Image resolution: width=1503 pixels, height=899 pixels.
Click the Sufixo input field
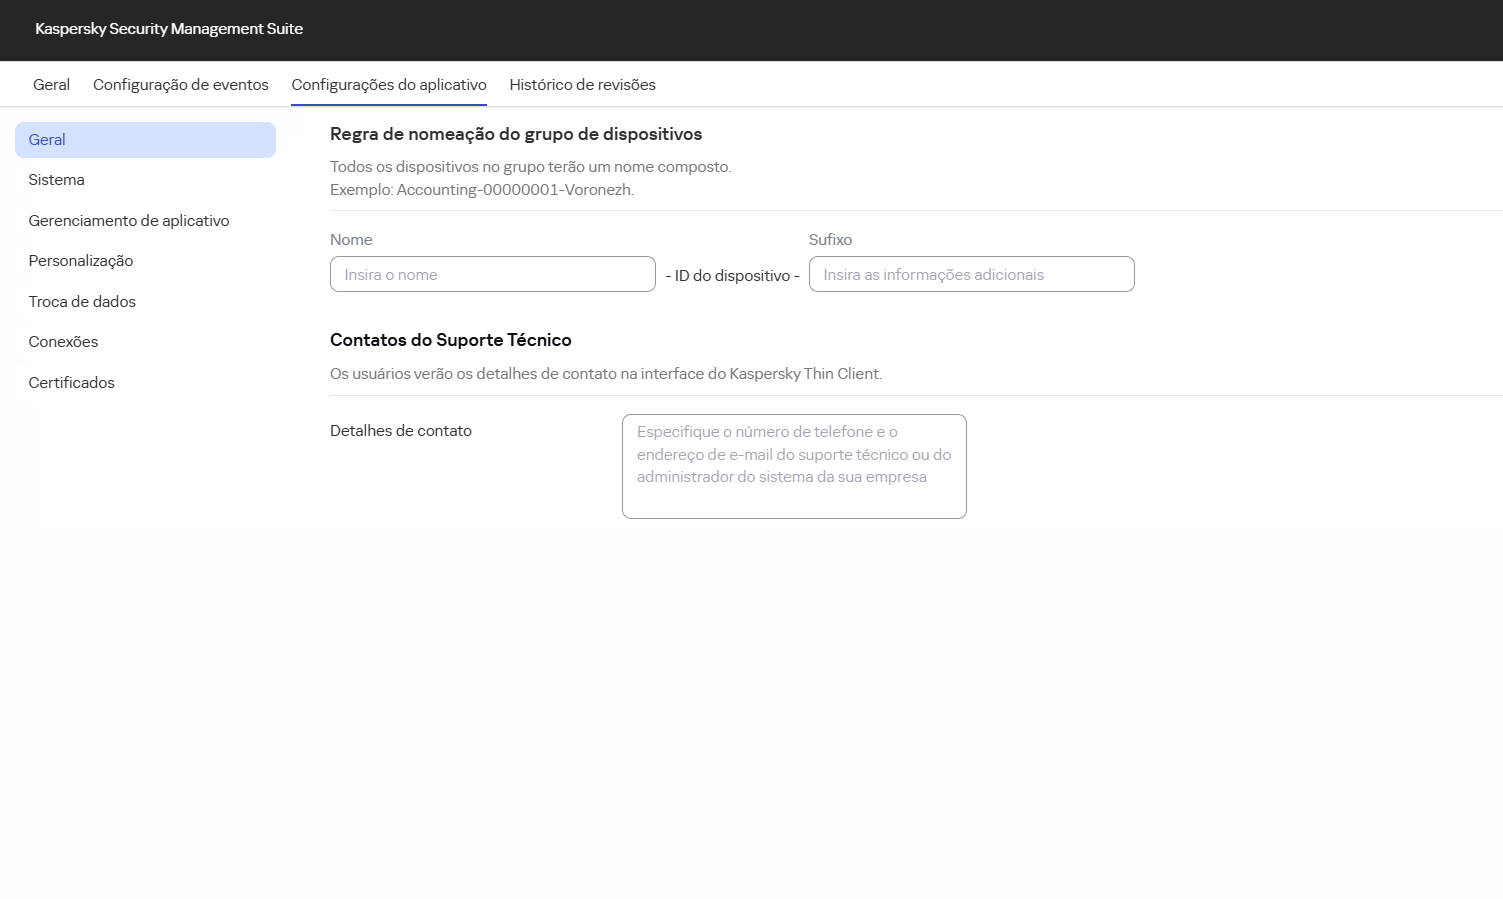970,274
